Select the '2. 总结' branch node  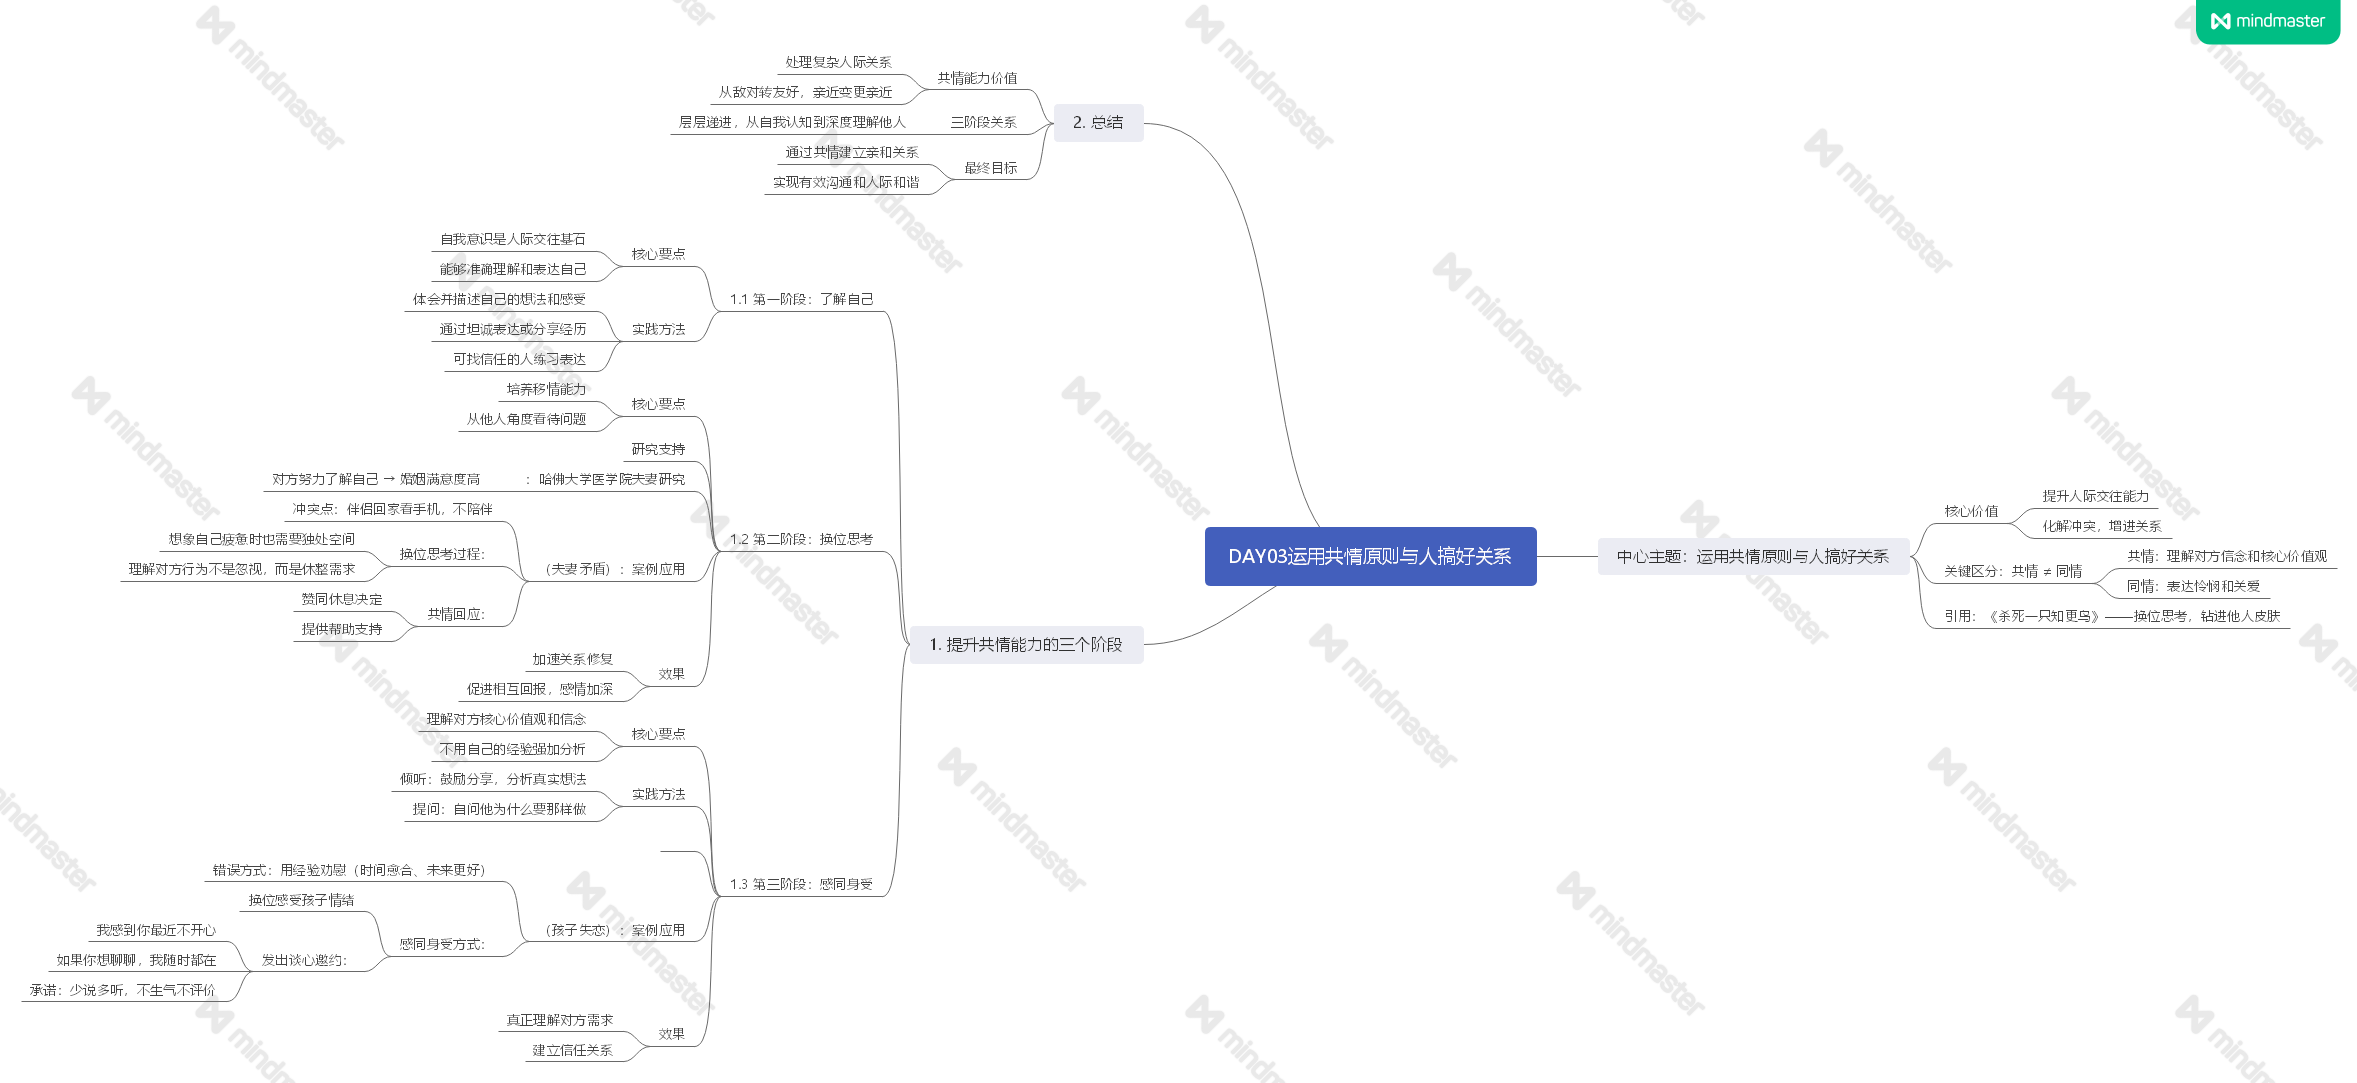pos(1097,122)
